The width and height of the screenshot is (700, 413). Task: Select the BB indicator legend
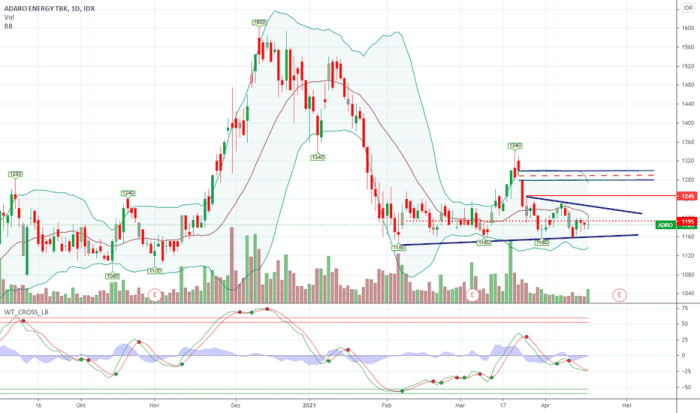[8, 26]
